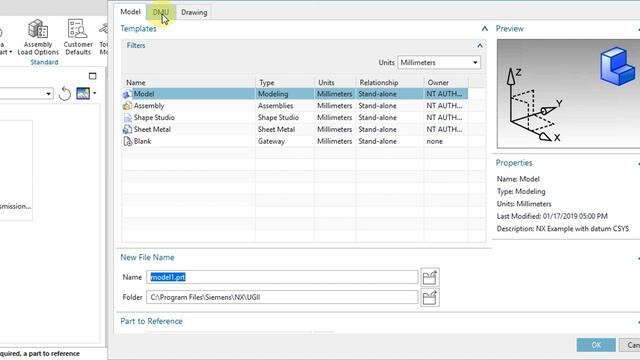Click the Part to Reference section header
Screen dimensions: 640x360
click(151, 321)
